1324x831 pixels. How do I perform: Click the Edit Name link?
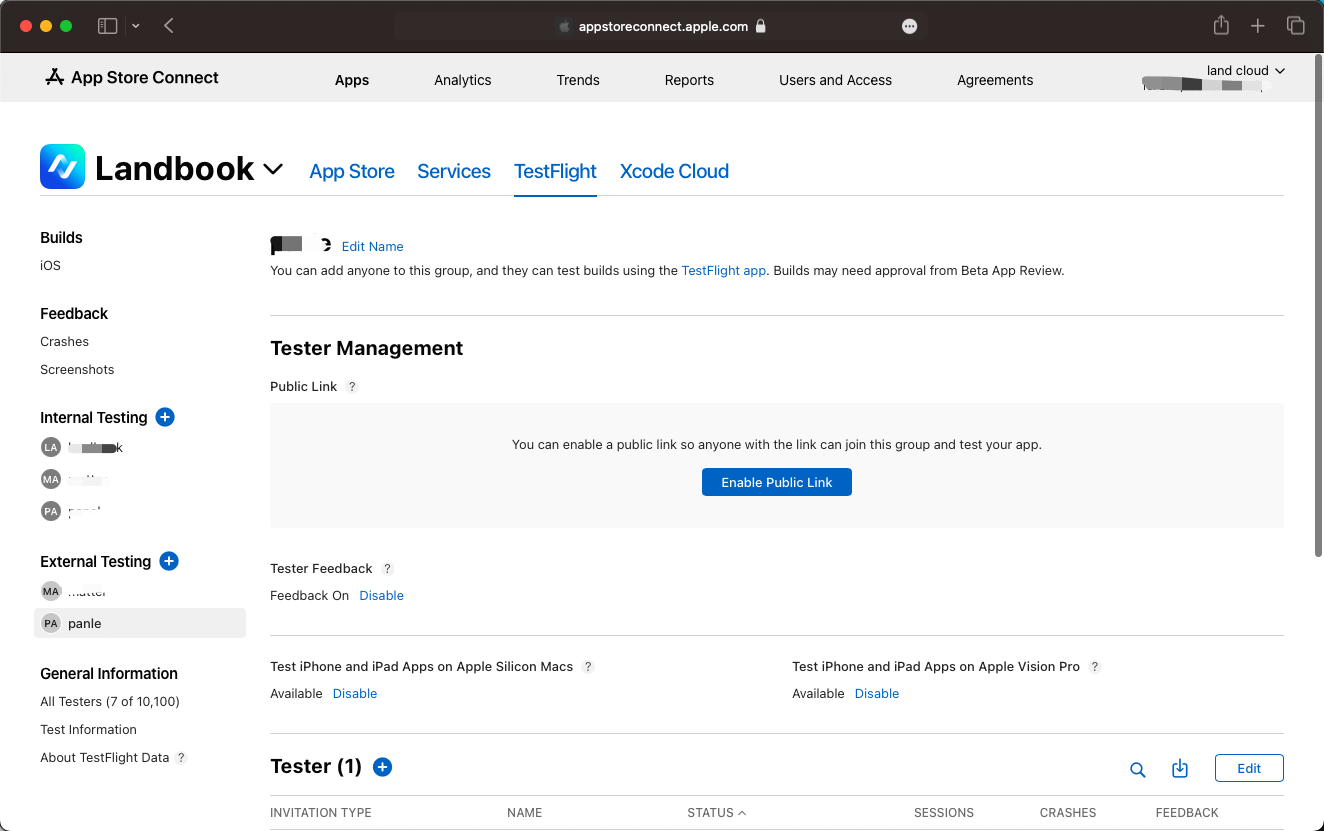click(373, 247)
